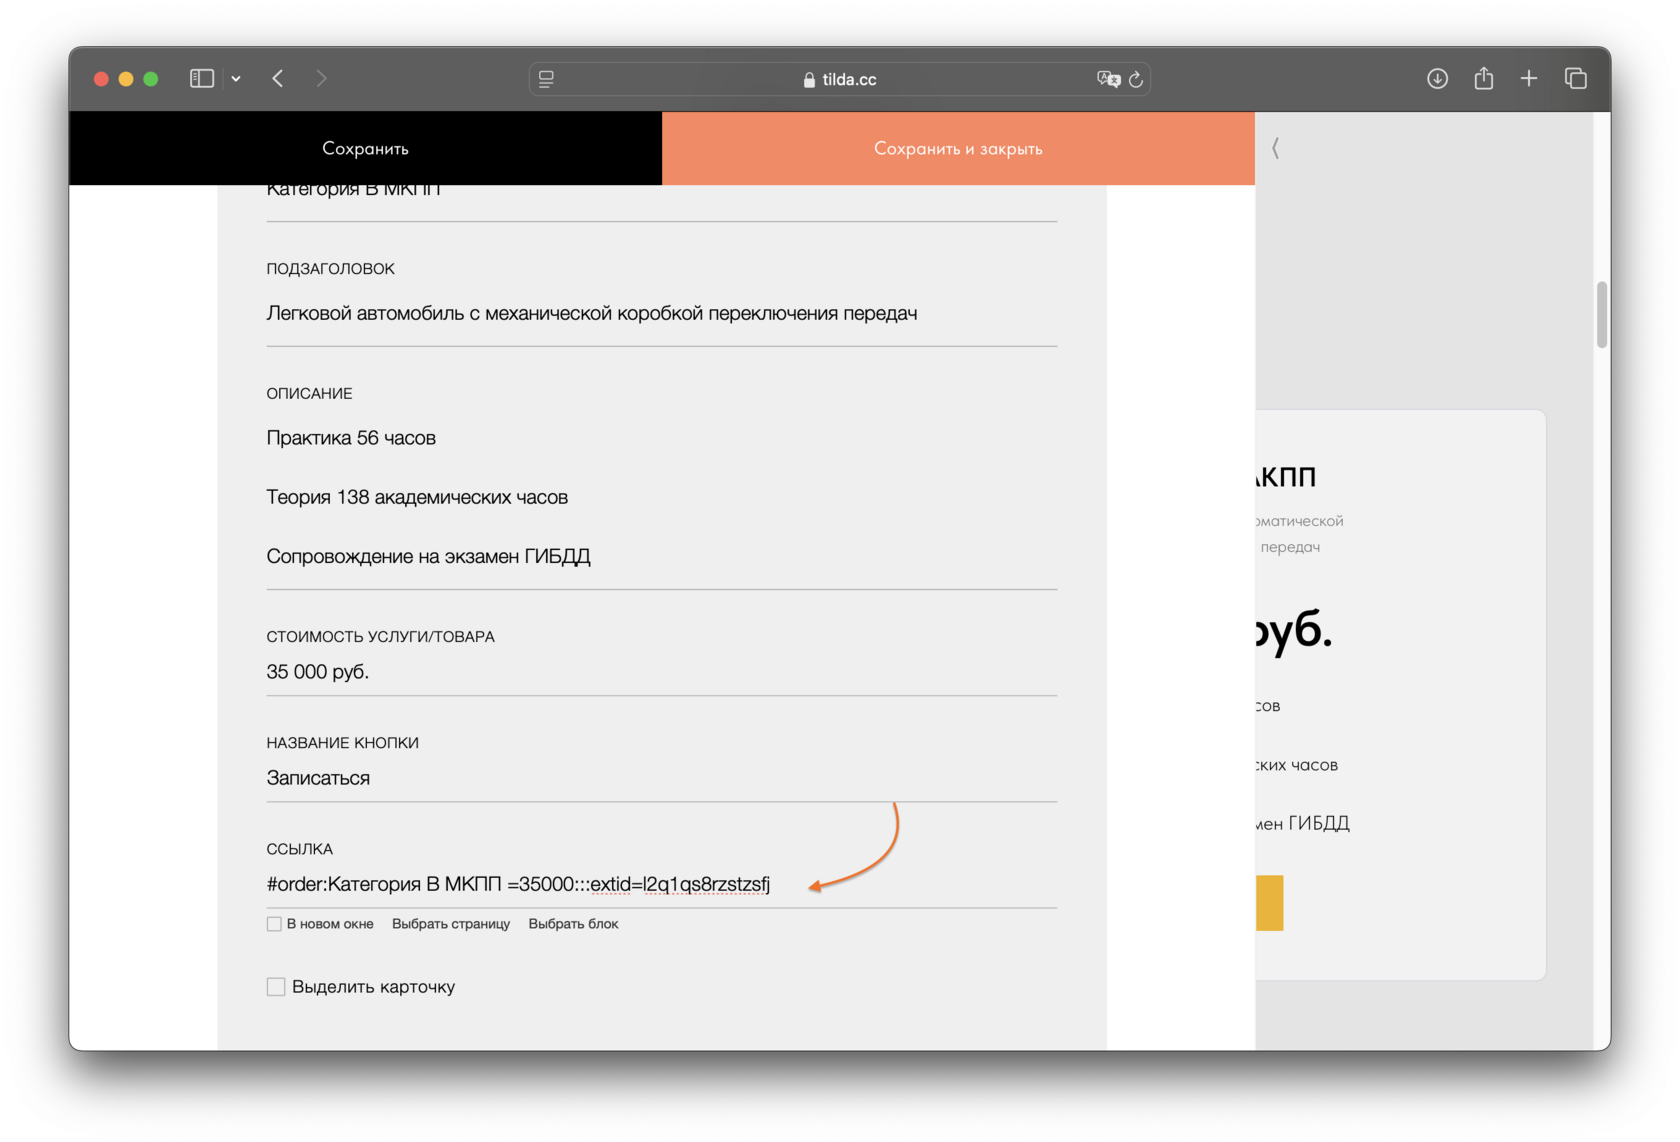
Task: Open the Share icon
Action: (x=1483, y=77)
